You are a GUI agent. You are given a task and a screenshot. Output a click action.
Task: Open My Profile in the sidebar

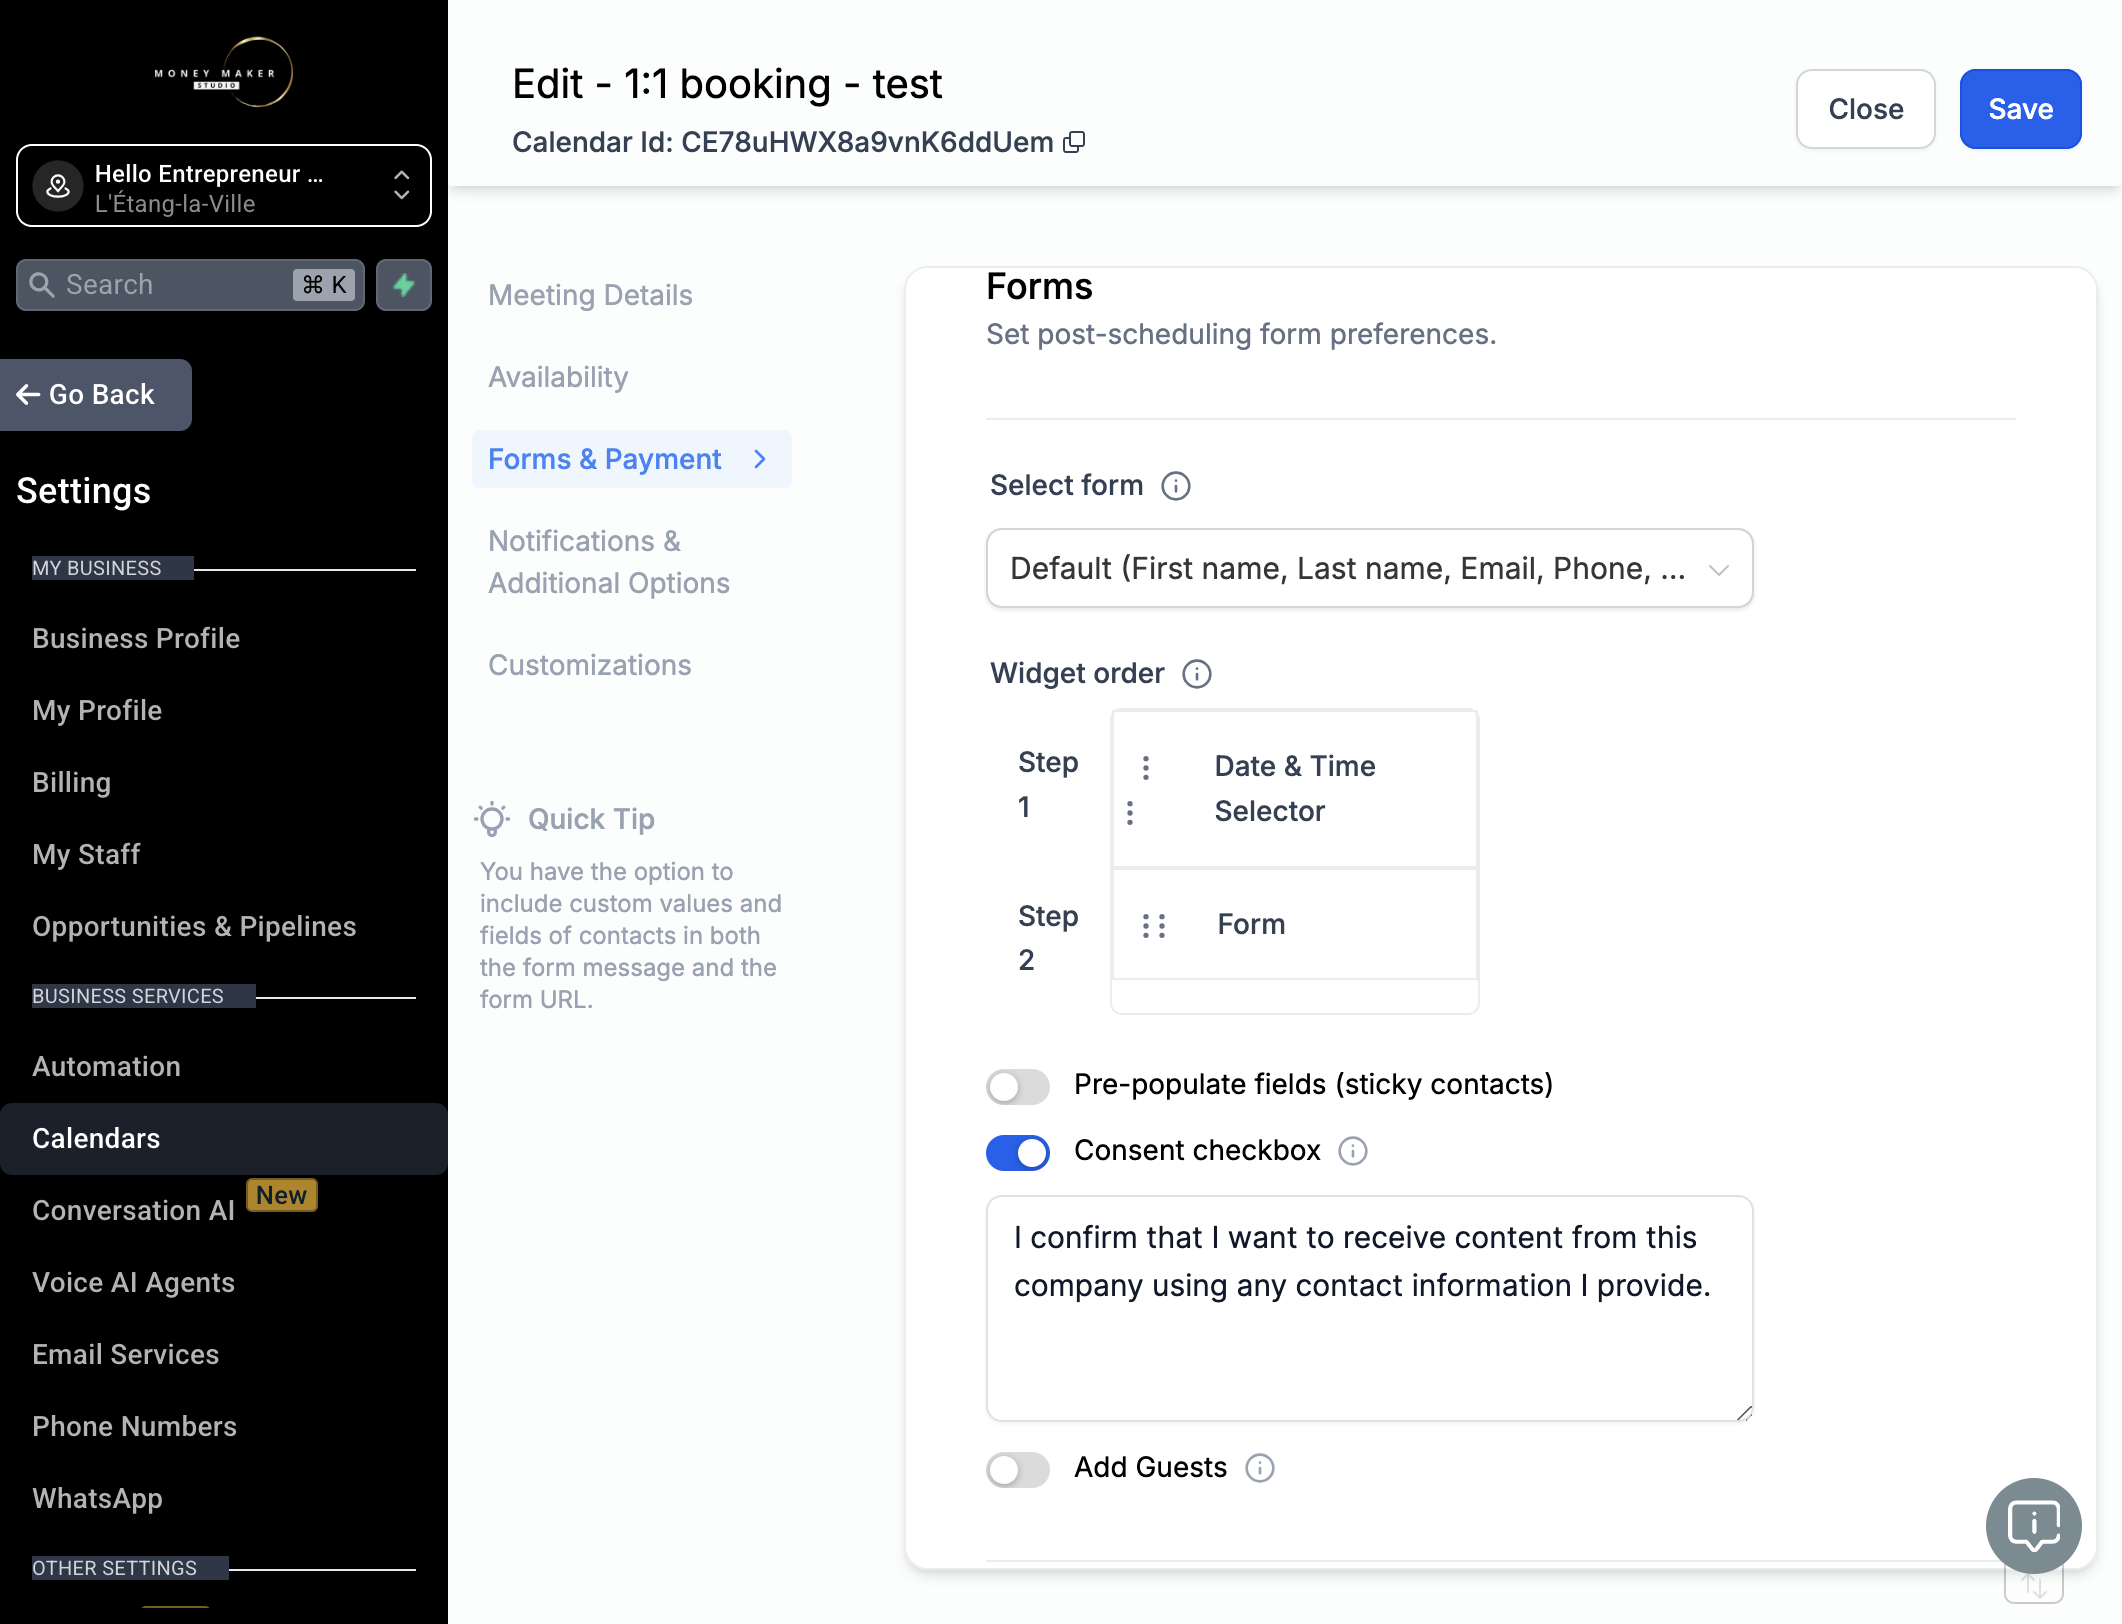coord(97,710)
